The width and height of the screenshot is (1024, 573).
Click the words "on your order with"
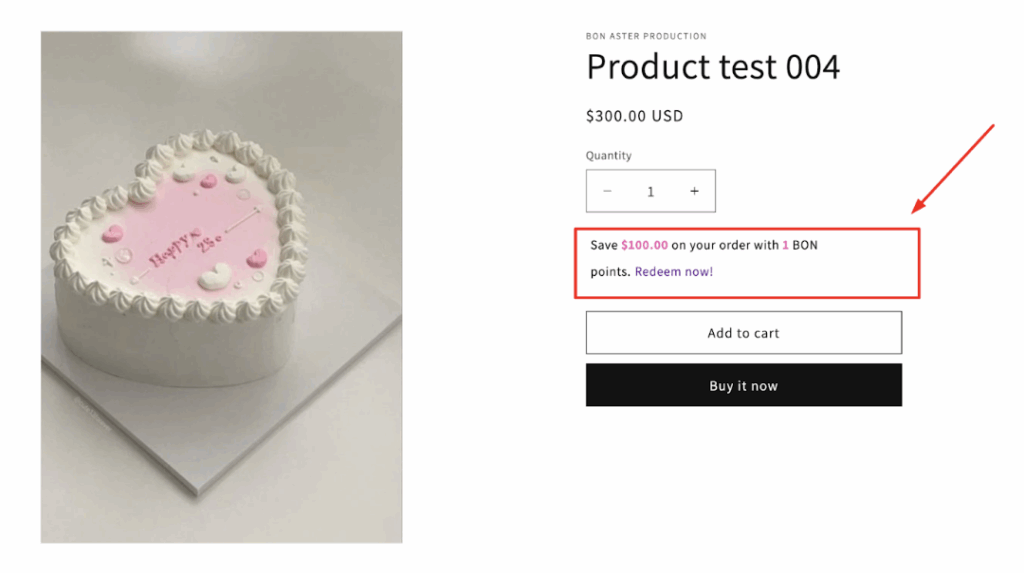point(725,245)
